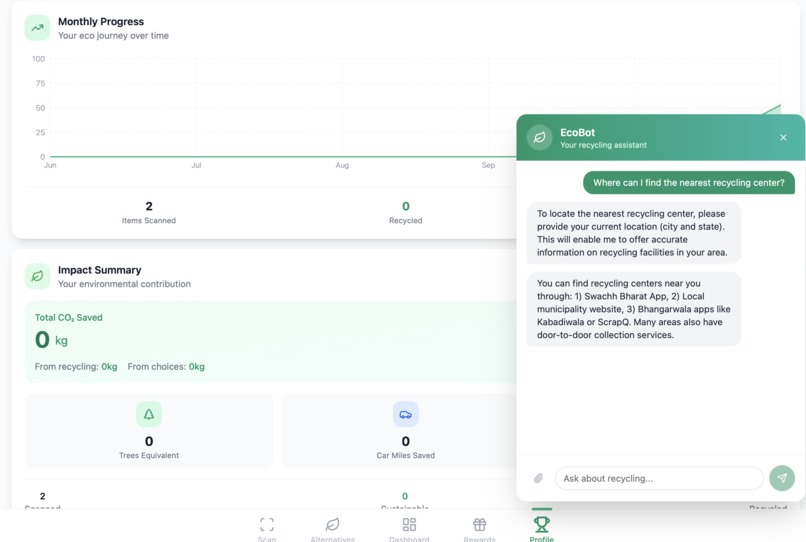806x542 pixels.
Task: Focus the Ask about recycling input
Action: pos(659,478)
